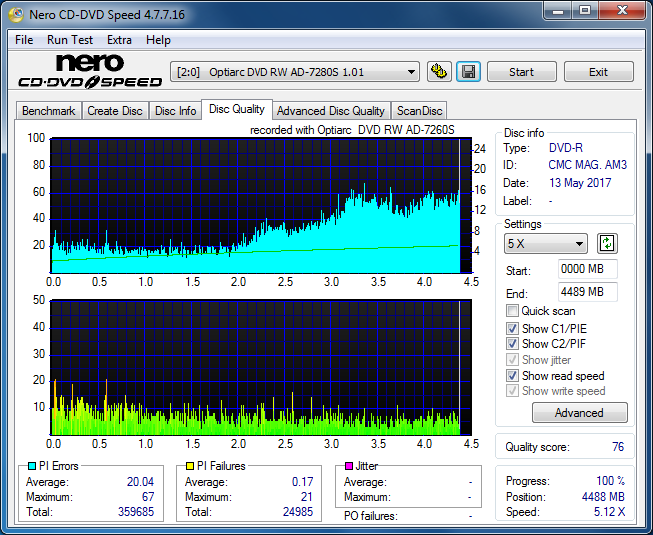Open the Run Test menu
The height and width of the screenshot is (535, 653).
pos(70,40)
